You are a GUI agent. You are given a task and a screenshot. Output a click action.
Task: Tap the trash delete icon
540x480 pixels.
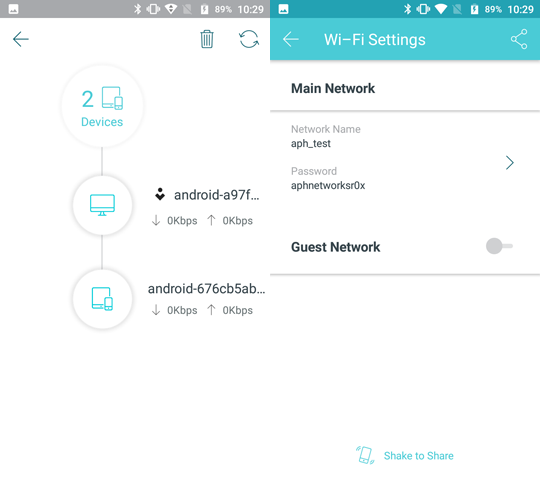point(207,39)
